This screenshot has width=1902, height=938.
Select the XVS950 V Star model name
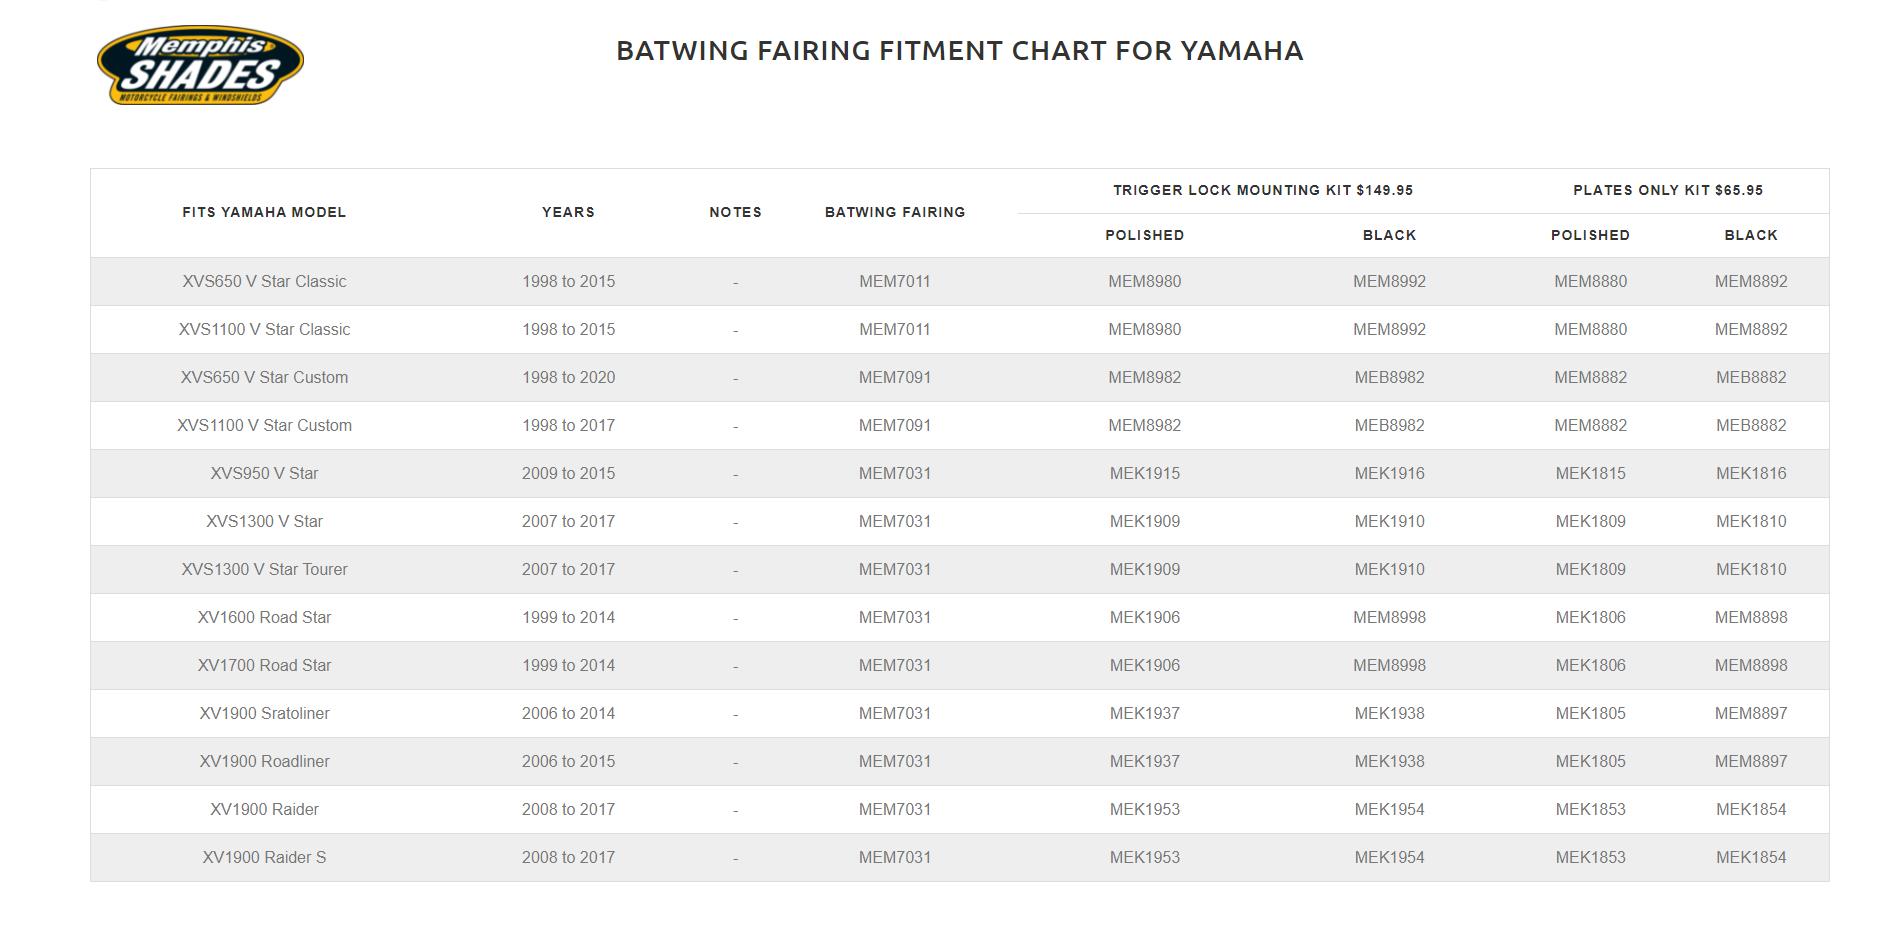264,474
